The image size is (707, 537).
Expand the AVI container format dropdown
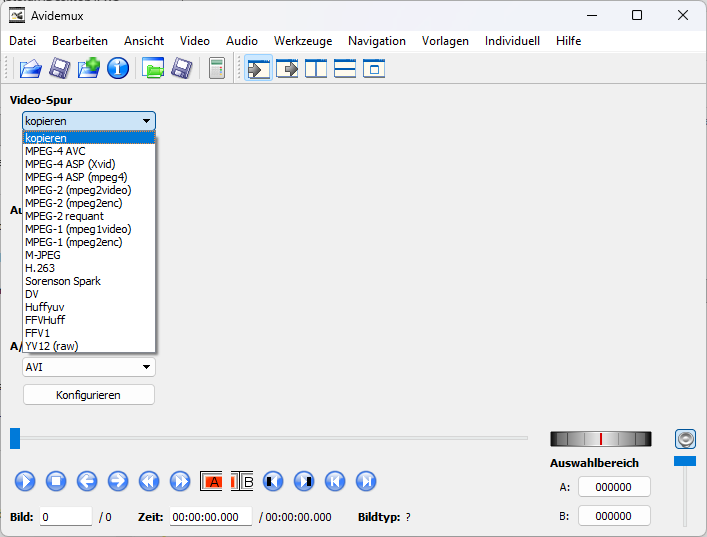89,367
